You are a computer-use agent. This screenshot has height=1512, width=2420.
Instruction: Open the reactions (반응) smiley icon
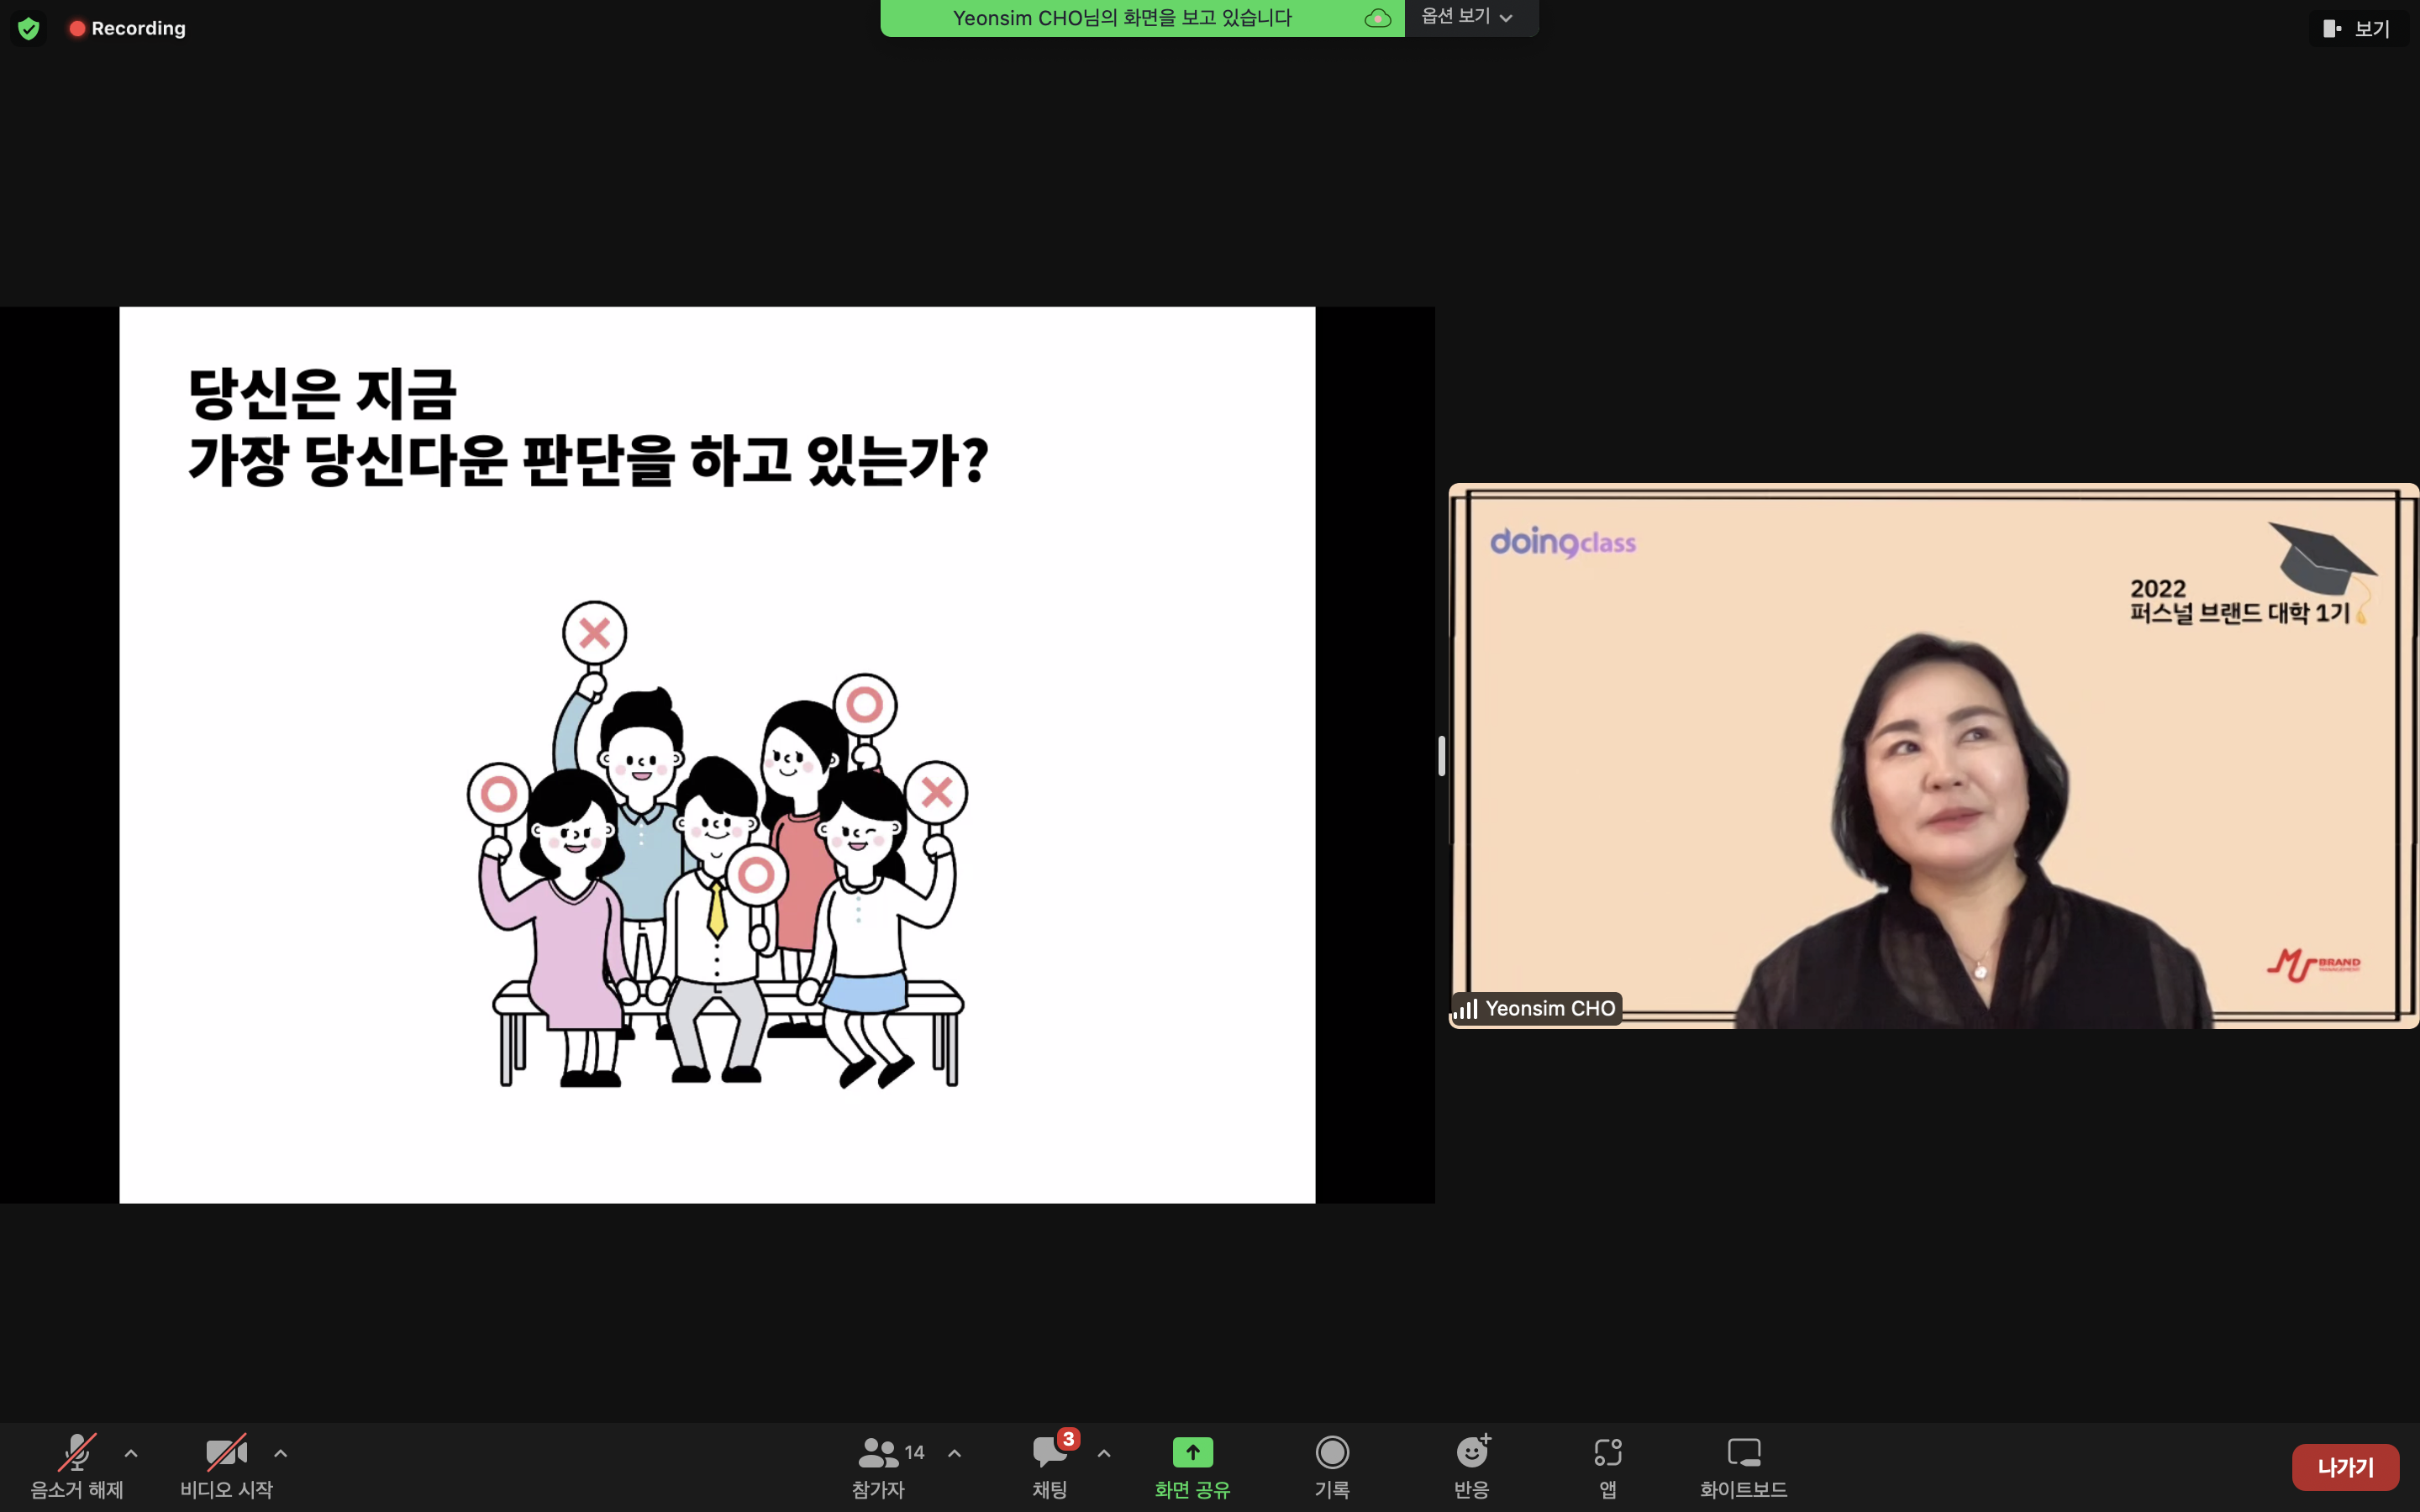pos(1472,1452)
